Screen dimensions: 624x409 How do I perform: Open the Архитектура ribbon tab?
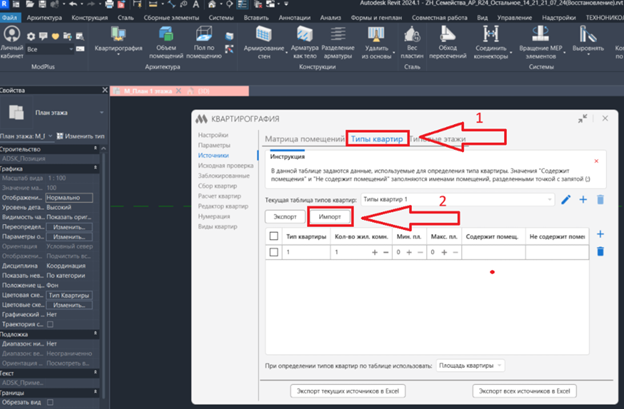pos(44,18)
